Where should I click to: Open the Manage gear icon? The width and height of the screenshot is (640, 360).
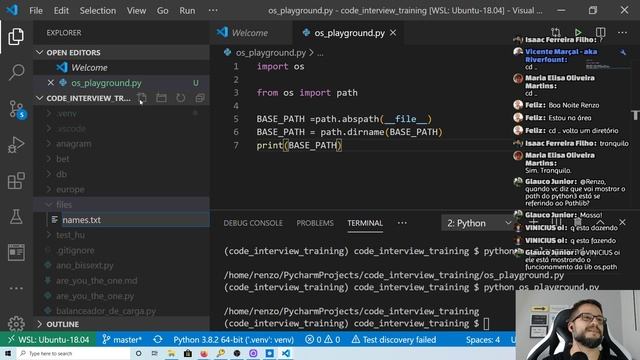[x=16, y=324]
